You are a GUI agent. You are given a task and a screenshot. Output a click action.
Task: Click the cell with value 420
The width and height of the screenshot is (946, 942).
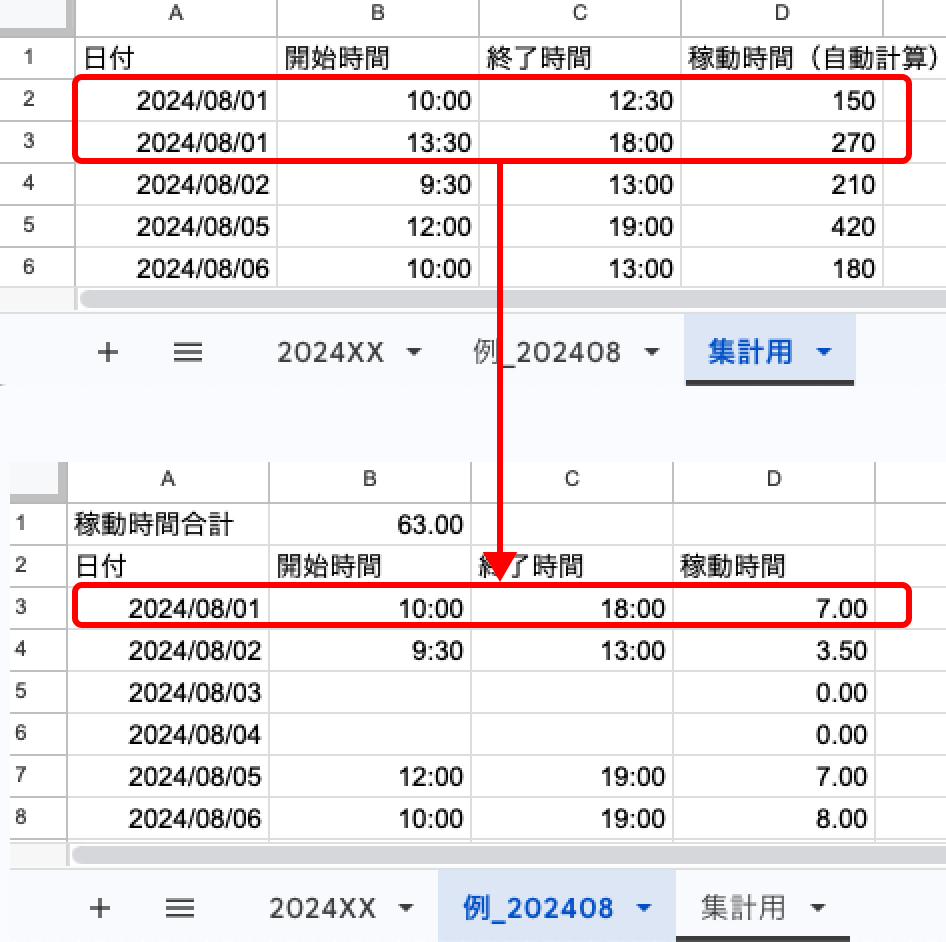(x=782, y=226)
